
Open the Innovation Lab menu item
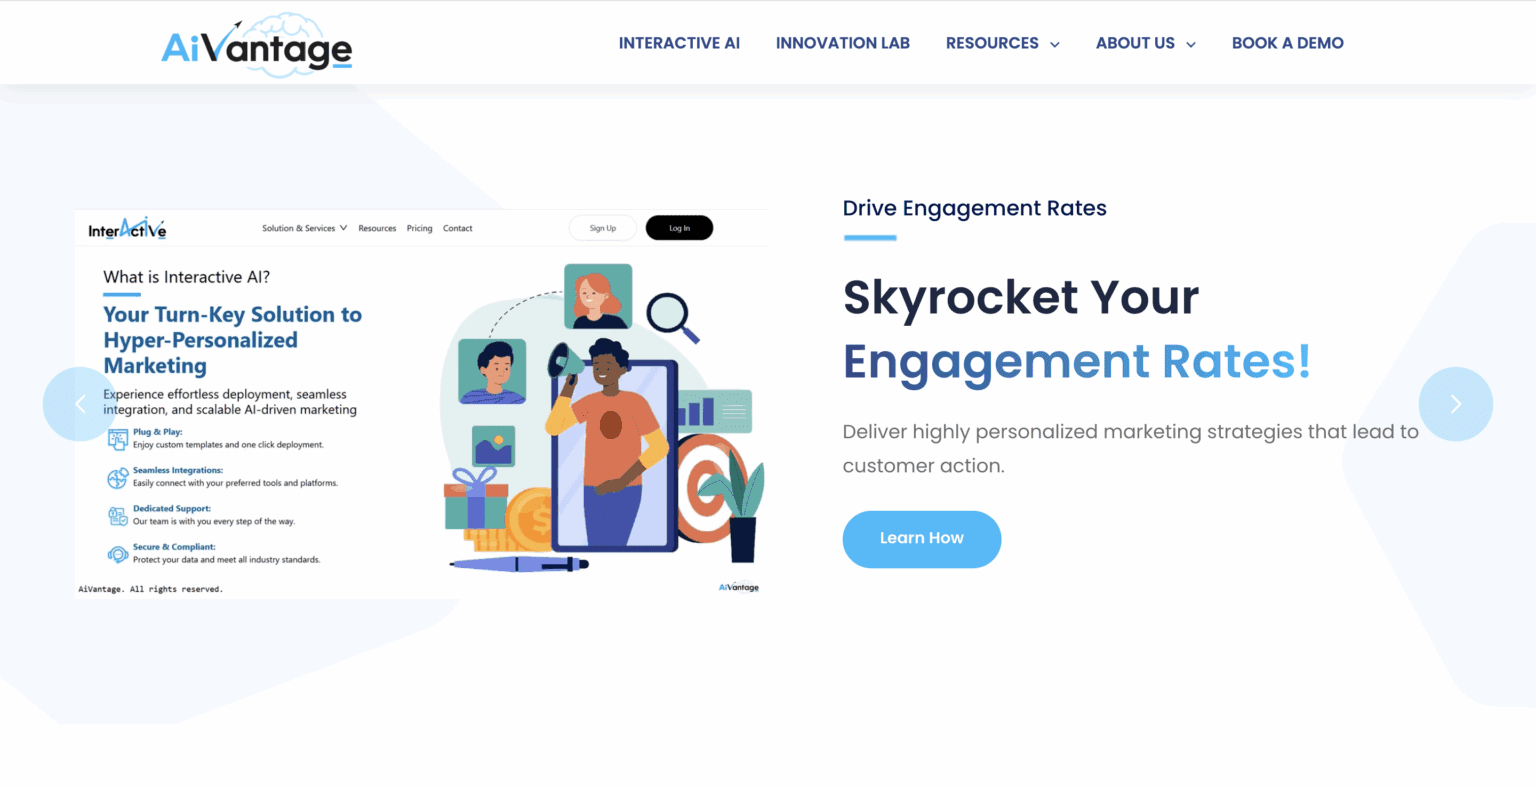coord(843,43)
